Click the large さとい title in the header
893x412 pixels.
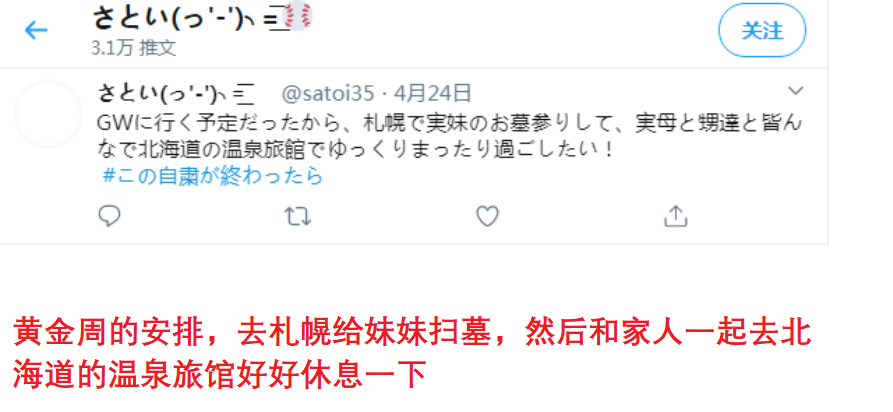click(x=131, y=17)
